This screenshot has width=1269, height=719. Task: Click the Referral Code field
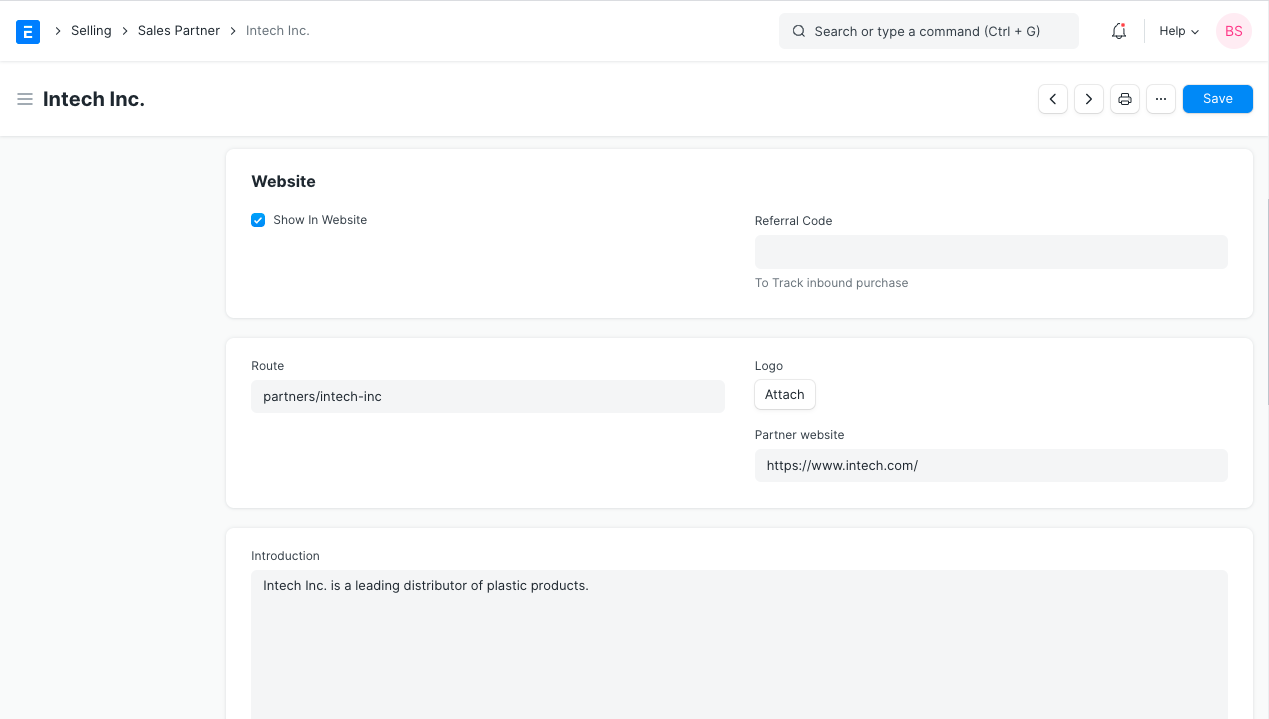coord(990,252)
